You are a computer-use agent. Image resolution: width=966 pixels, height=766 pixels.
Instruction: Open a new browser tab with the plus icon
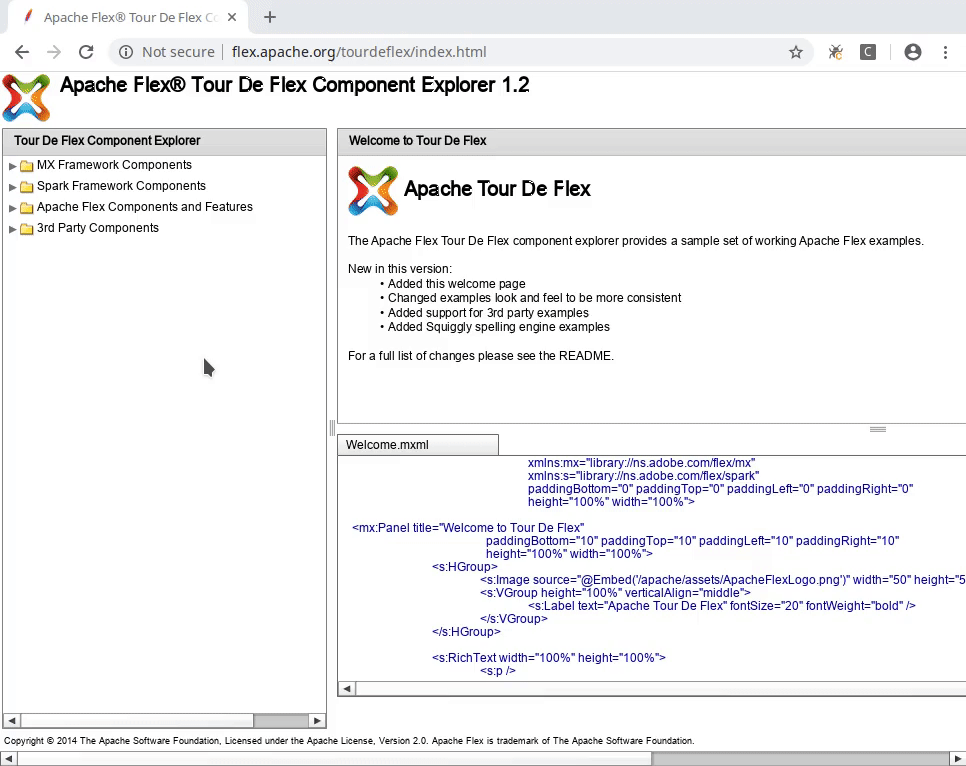(270, 17)
